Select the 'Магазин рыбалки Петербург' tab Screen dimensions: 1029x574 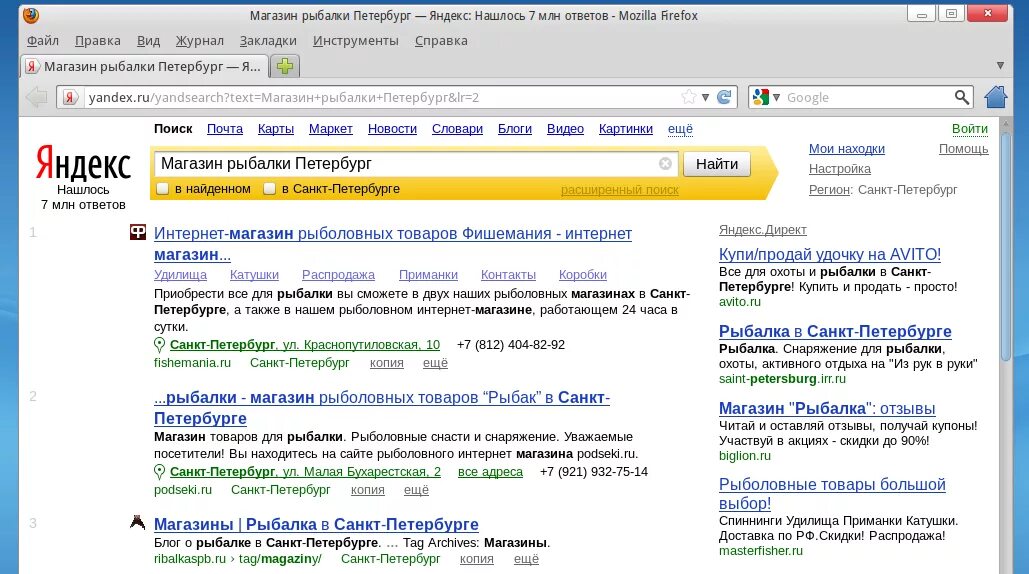(144, 66)
